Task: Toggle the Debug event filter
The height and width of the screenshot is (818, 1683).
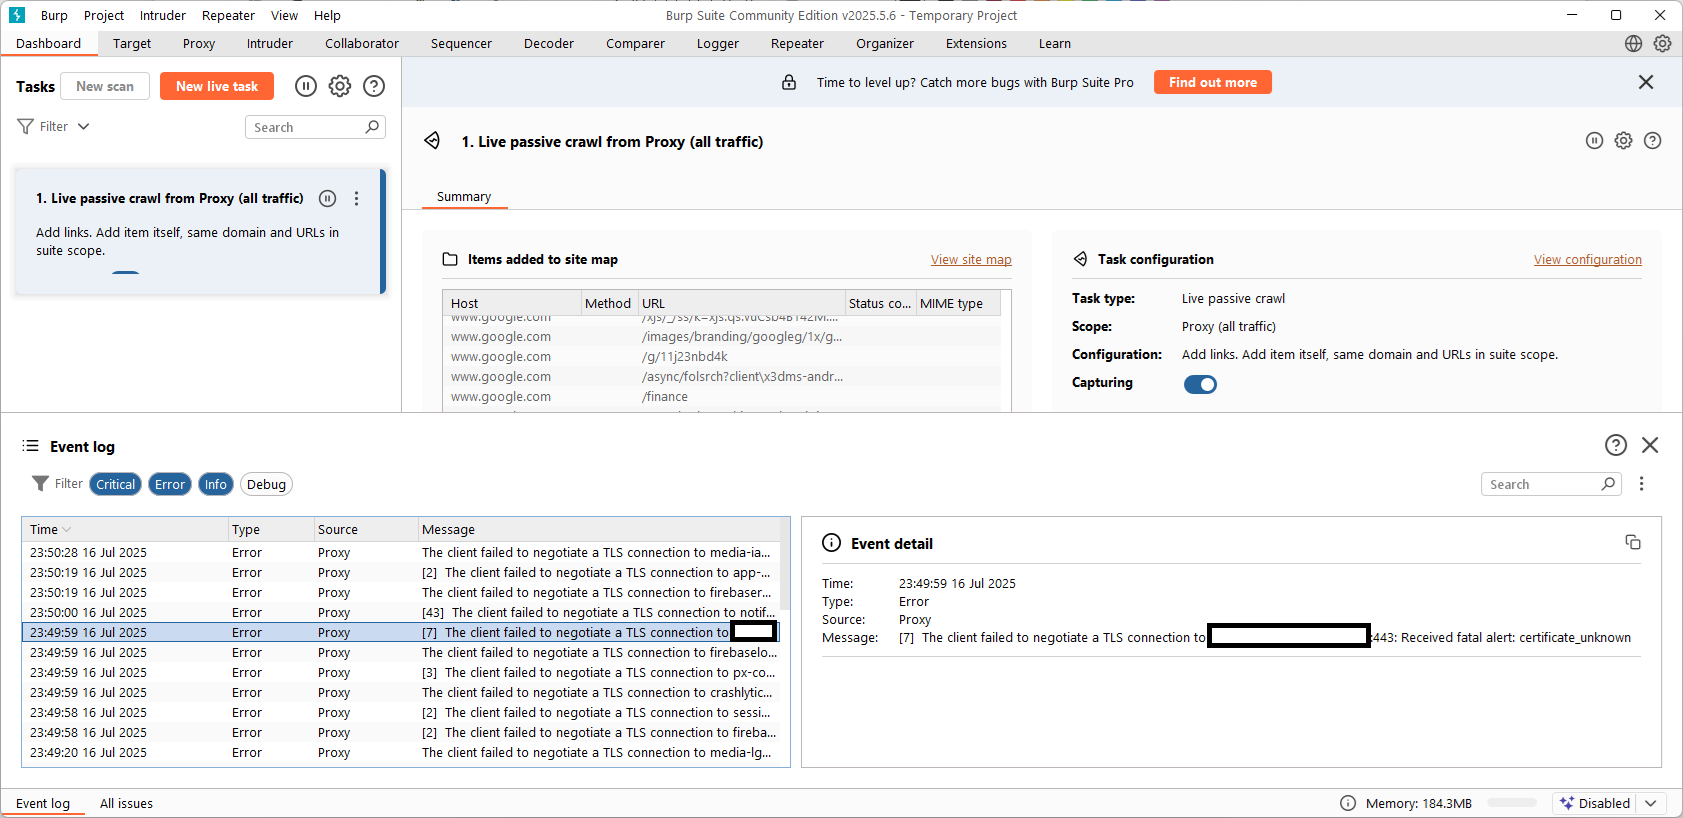Action: tap(266, 484)
